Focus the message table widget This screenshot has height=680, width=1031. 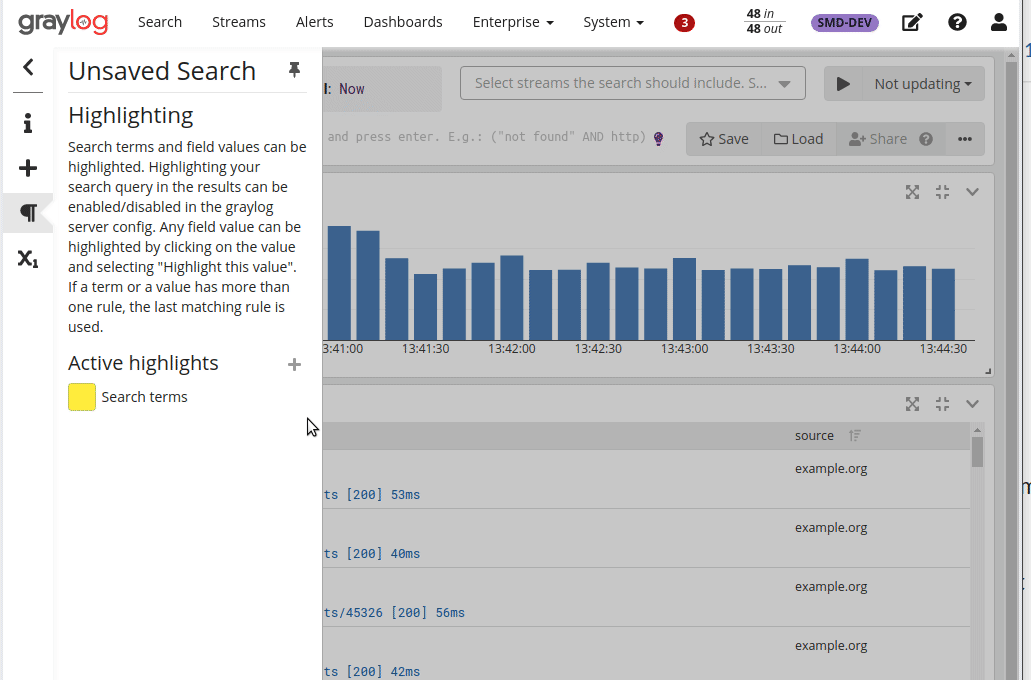coord(912,404)
